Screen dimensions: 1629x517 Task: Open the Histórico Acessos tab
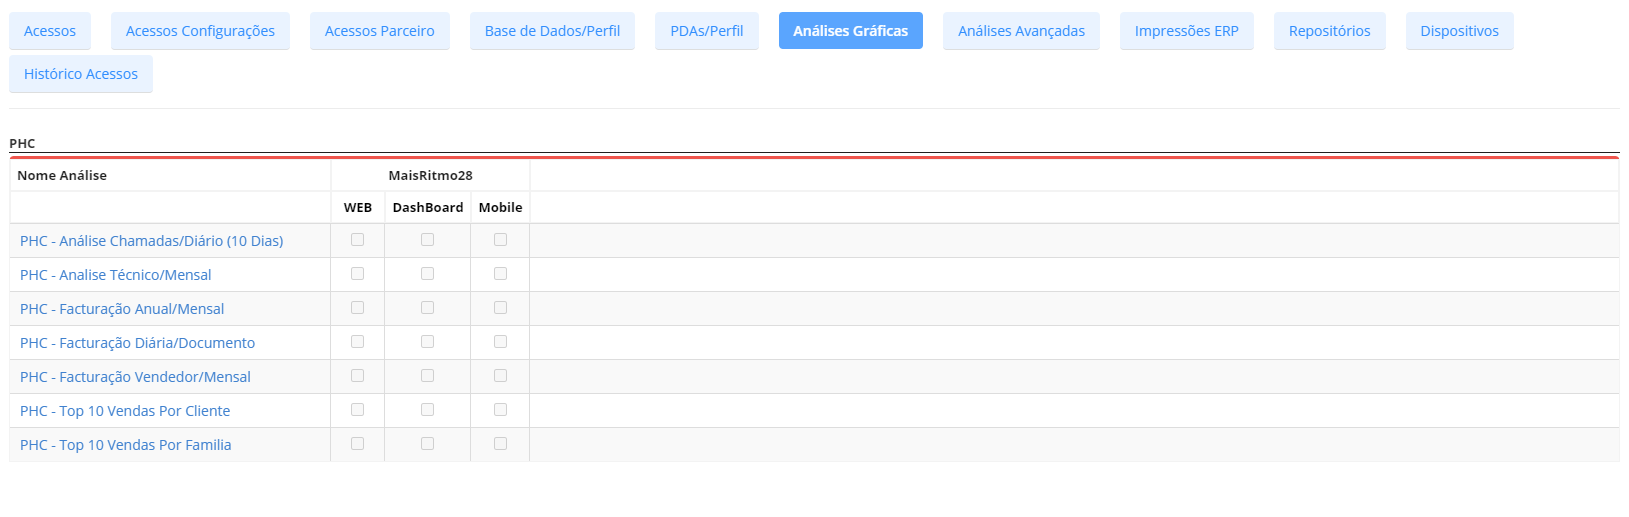pyautogui.click(x=81, y=74)
